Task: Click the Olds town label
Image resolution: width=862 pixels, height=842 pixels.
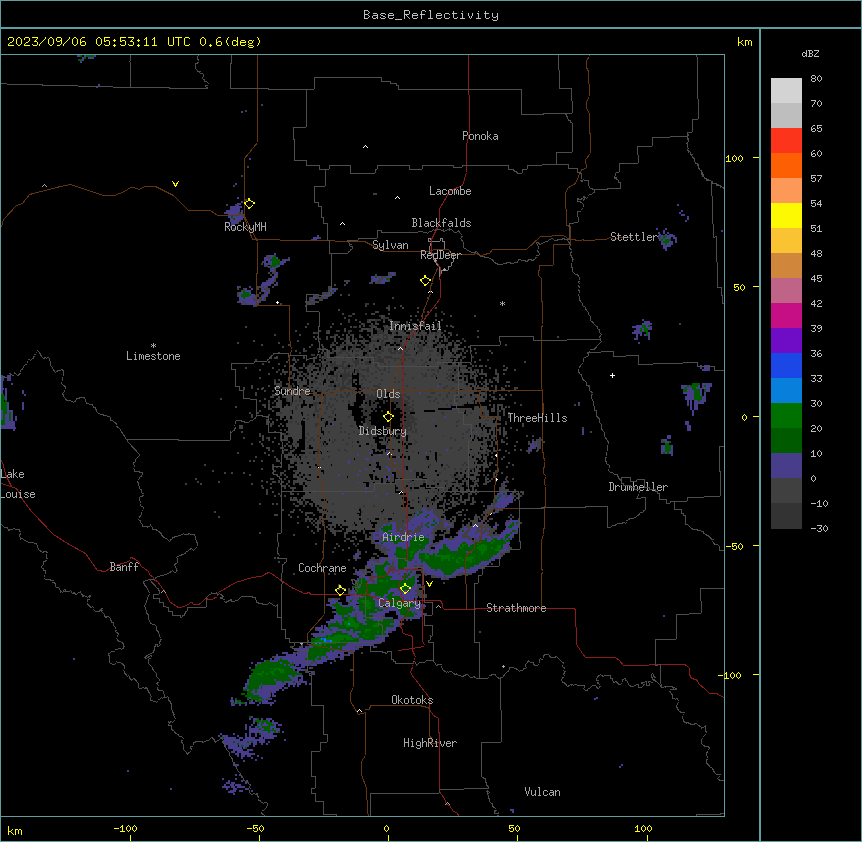Action: [x=388, y=394]
